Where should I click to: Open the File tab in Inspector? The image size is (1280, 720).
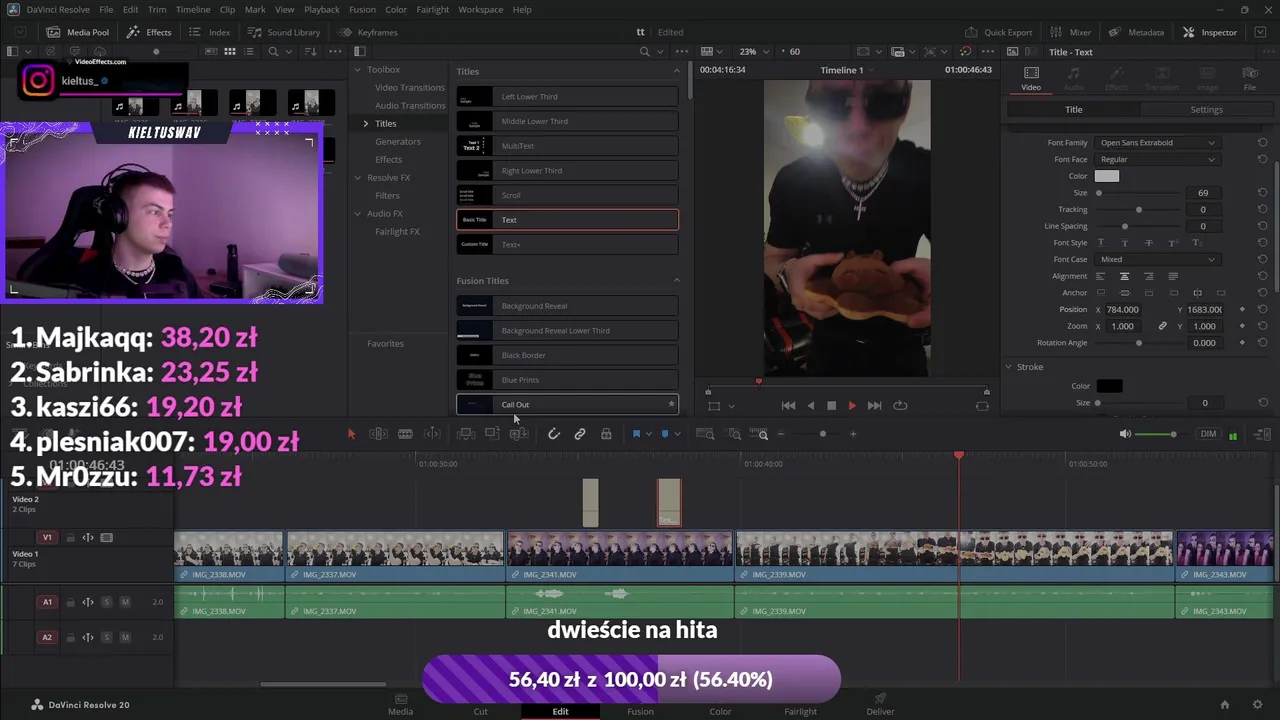point(1250,79)
